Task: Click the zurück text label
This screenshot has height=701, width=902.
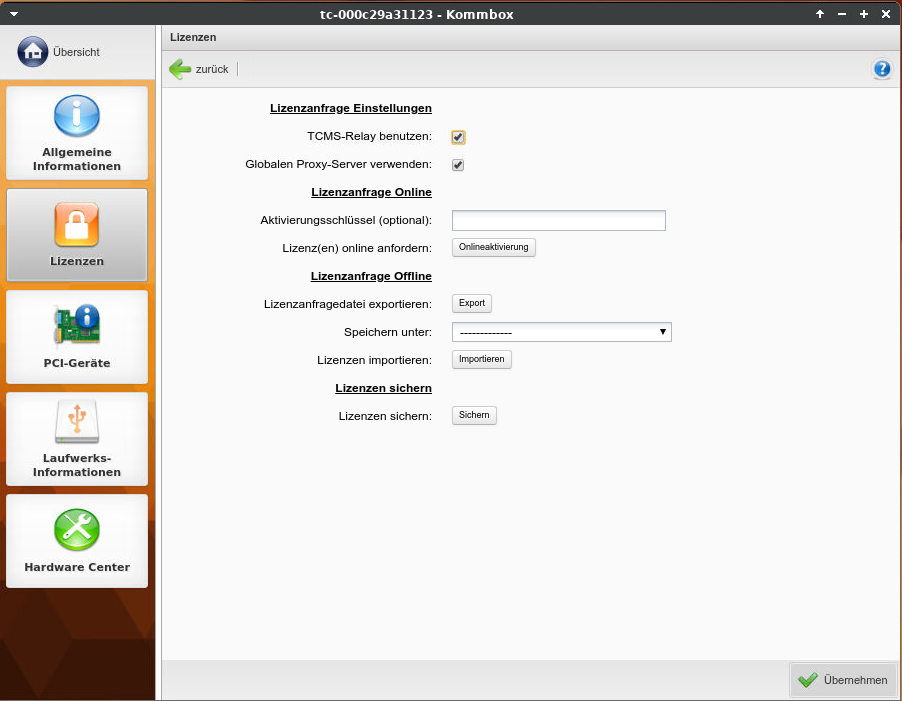Action: coord(212,69)
